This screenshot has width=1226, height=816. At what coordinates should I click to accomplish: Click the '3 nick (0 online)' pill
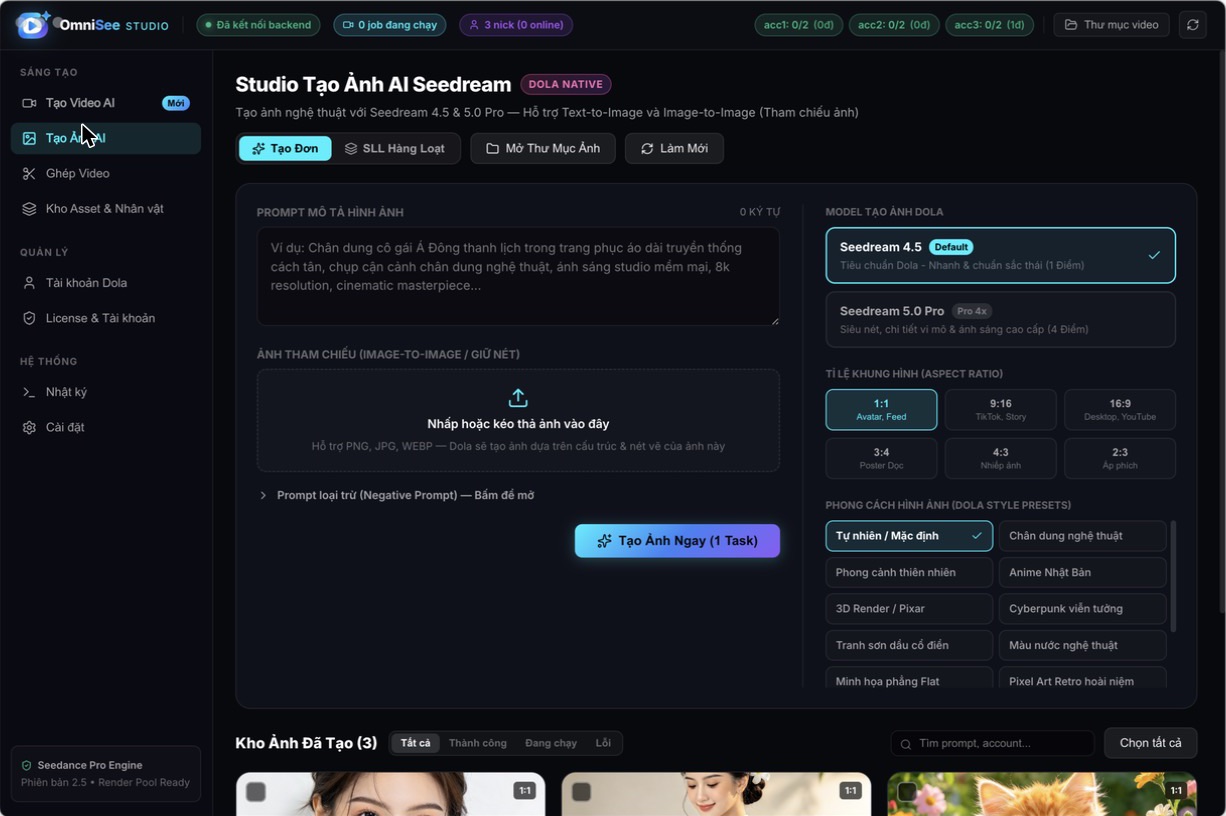[x=516, y=25]
